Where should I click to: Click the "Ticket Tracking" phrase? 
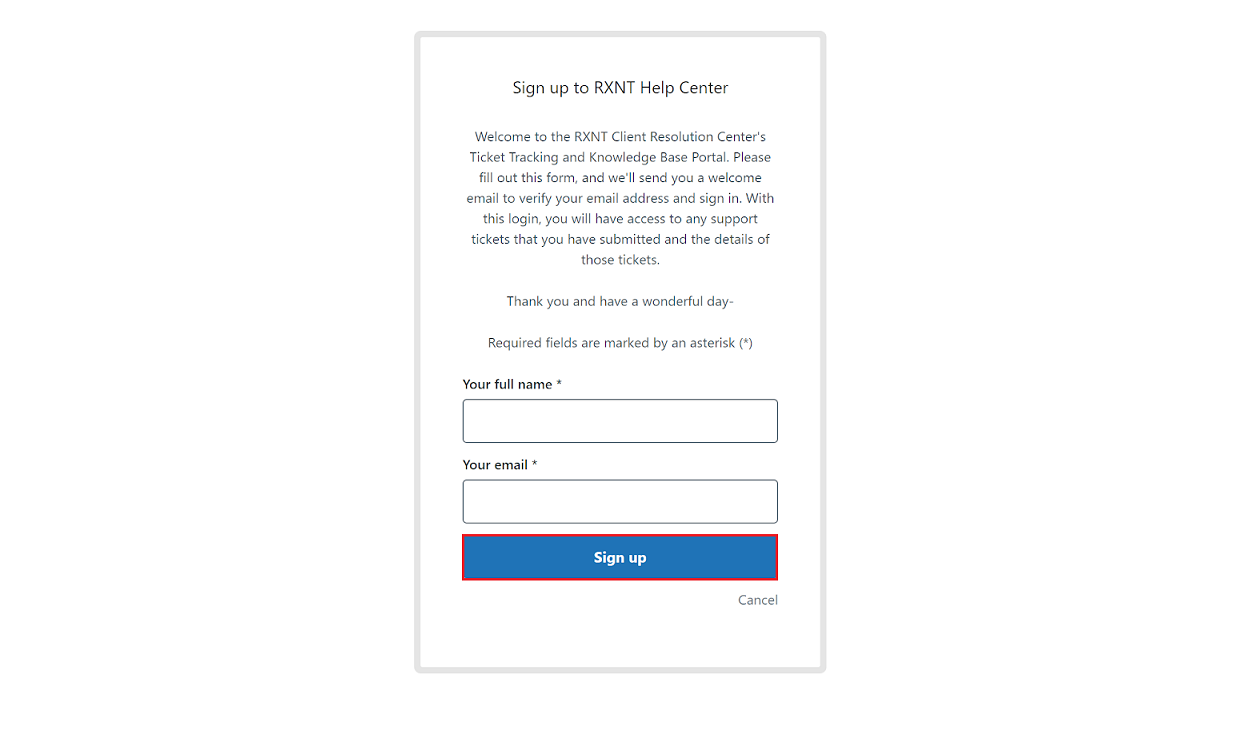click(510, 157)
